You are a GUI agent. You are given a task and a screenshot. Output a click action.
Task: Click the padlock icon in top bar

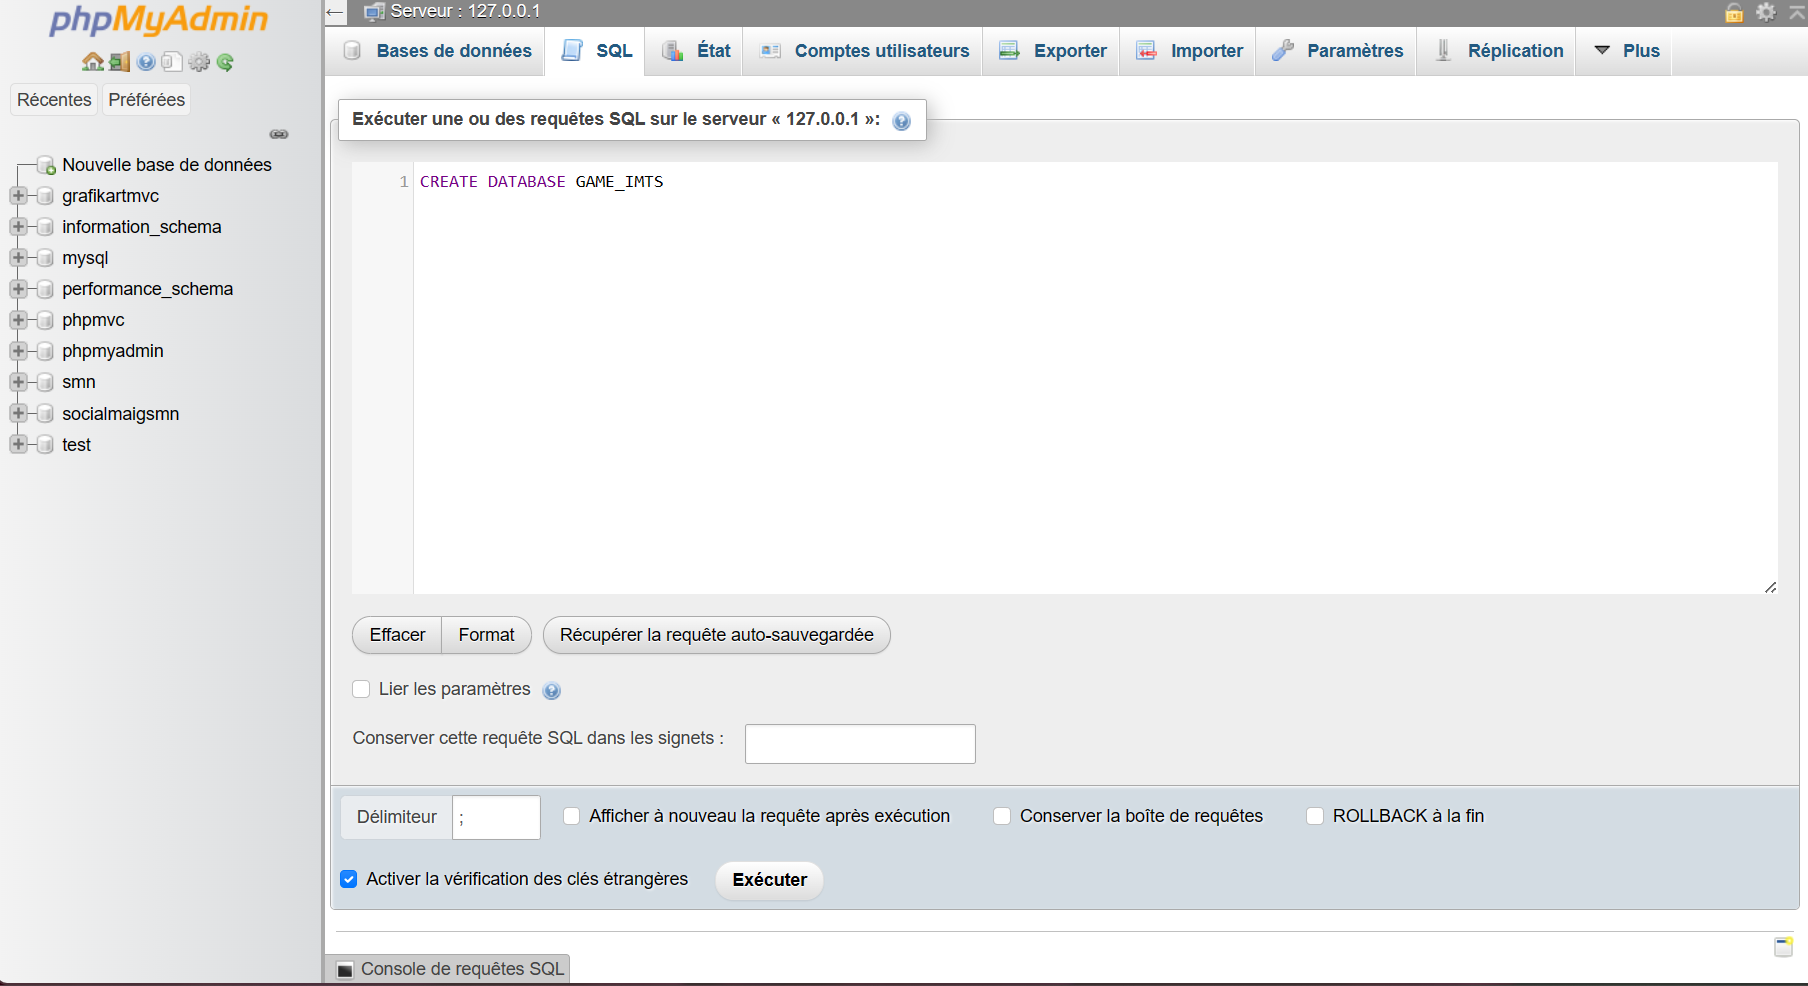pos(1734,12)
